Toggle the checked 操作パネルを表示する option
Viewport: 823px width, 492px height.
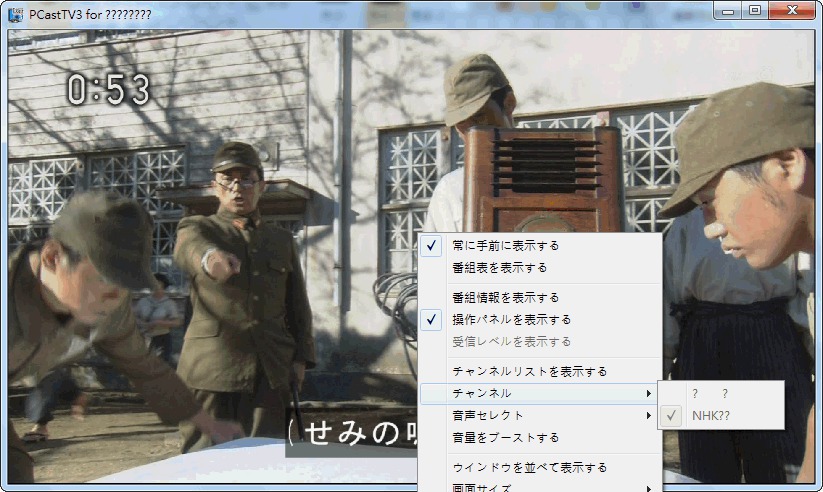coord(511,320)
